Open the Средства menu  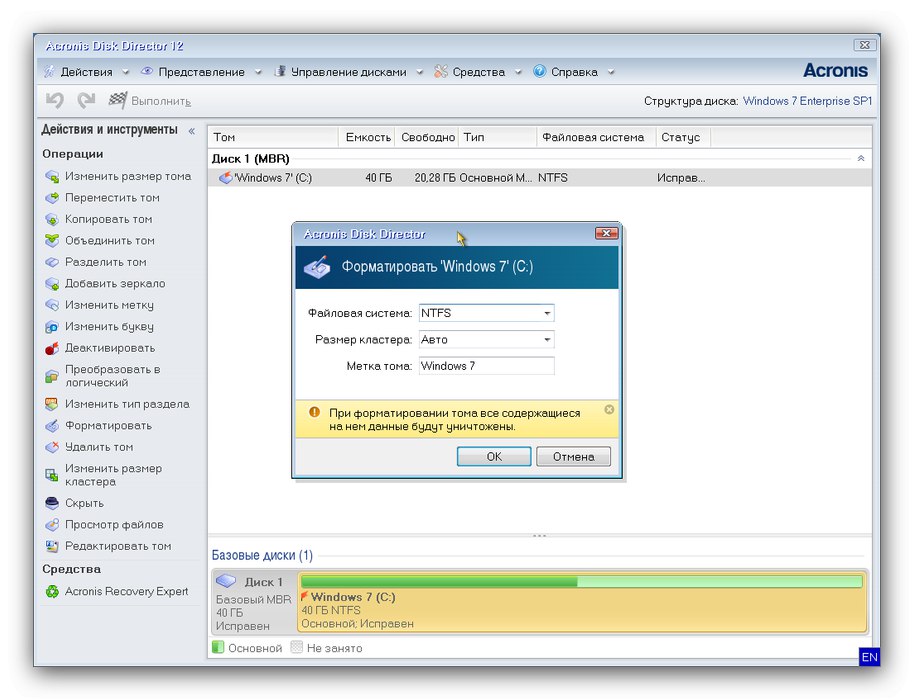pyautogui.click(x=479, y=71)
